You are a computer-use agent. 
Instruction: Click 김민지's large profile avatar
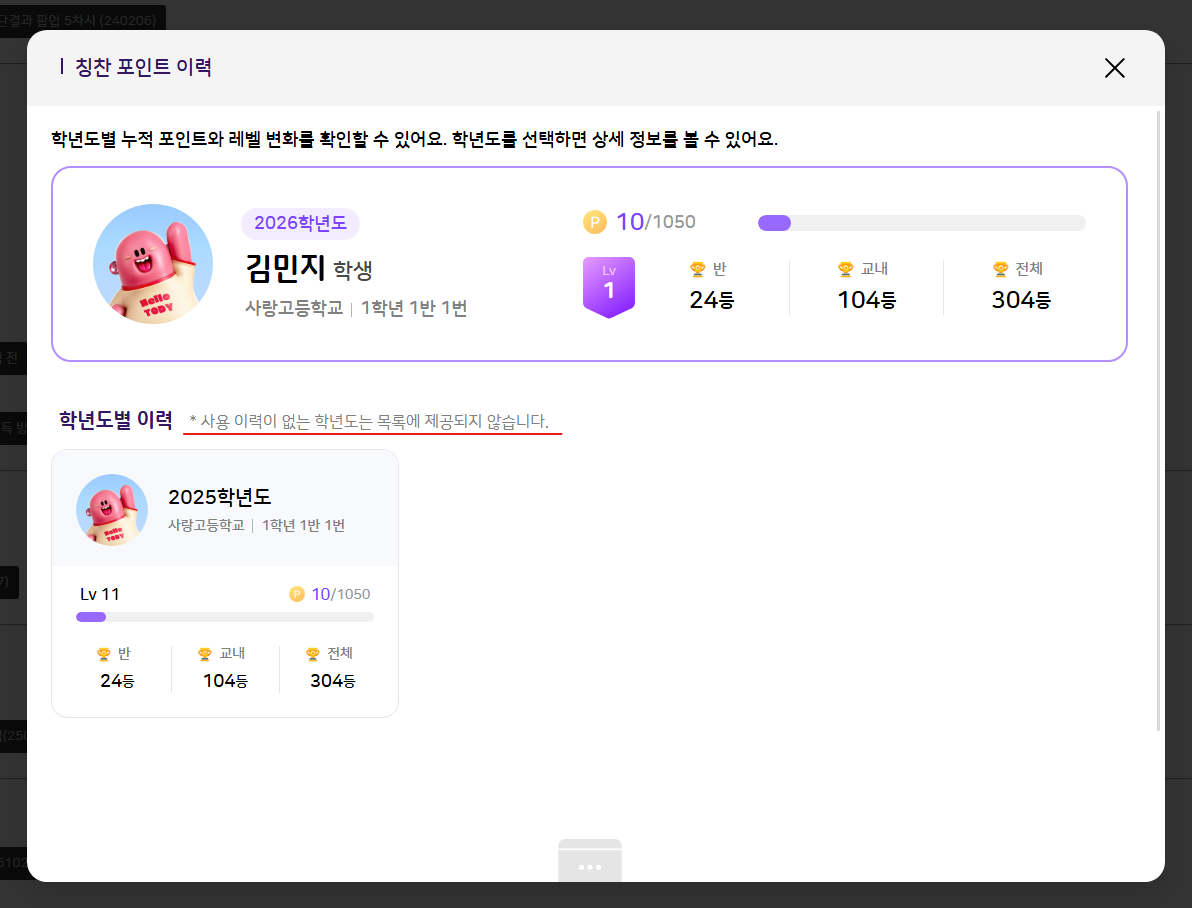coord(153,264)
